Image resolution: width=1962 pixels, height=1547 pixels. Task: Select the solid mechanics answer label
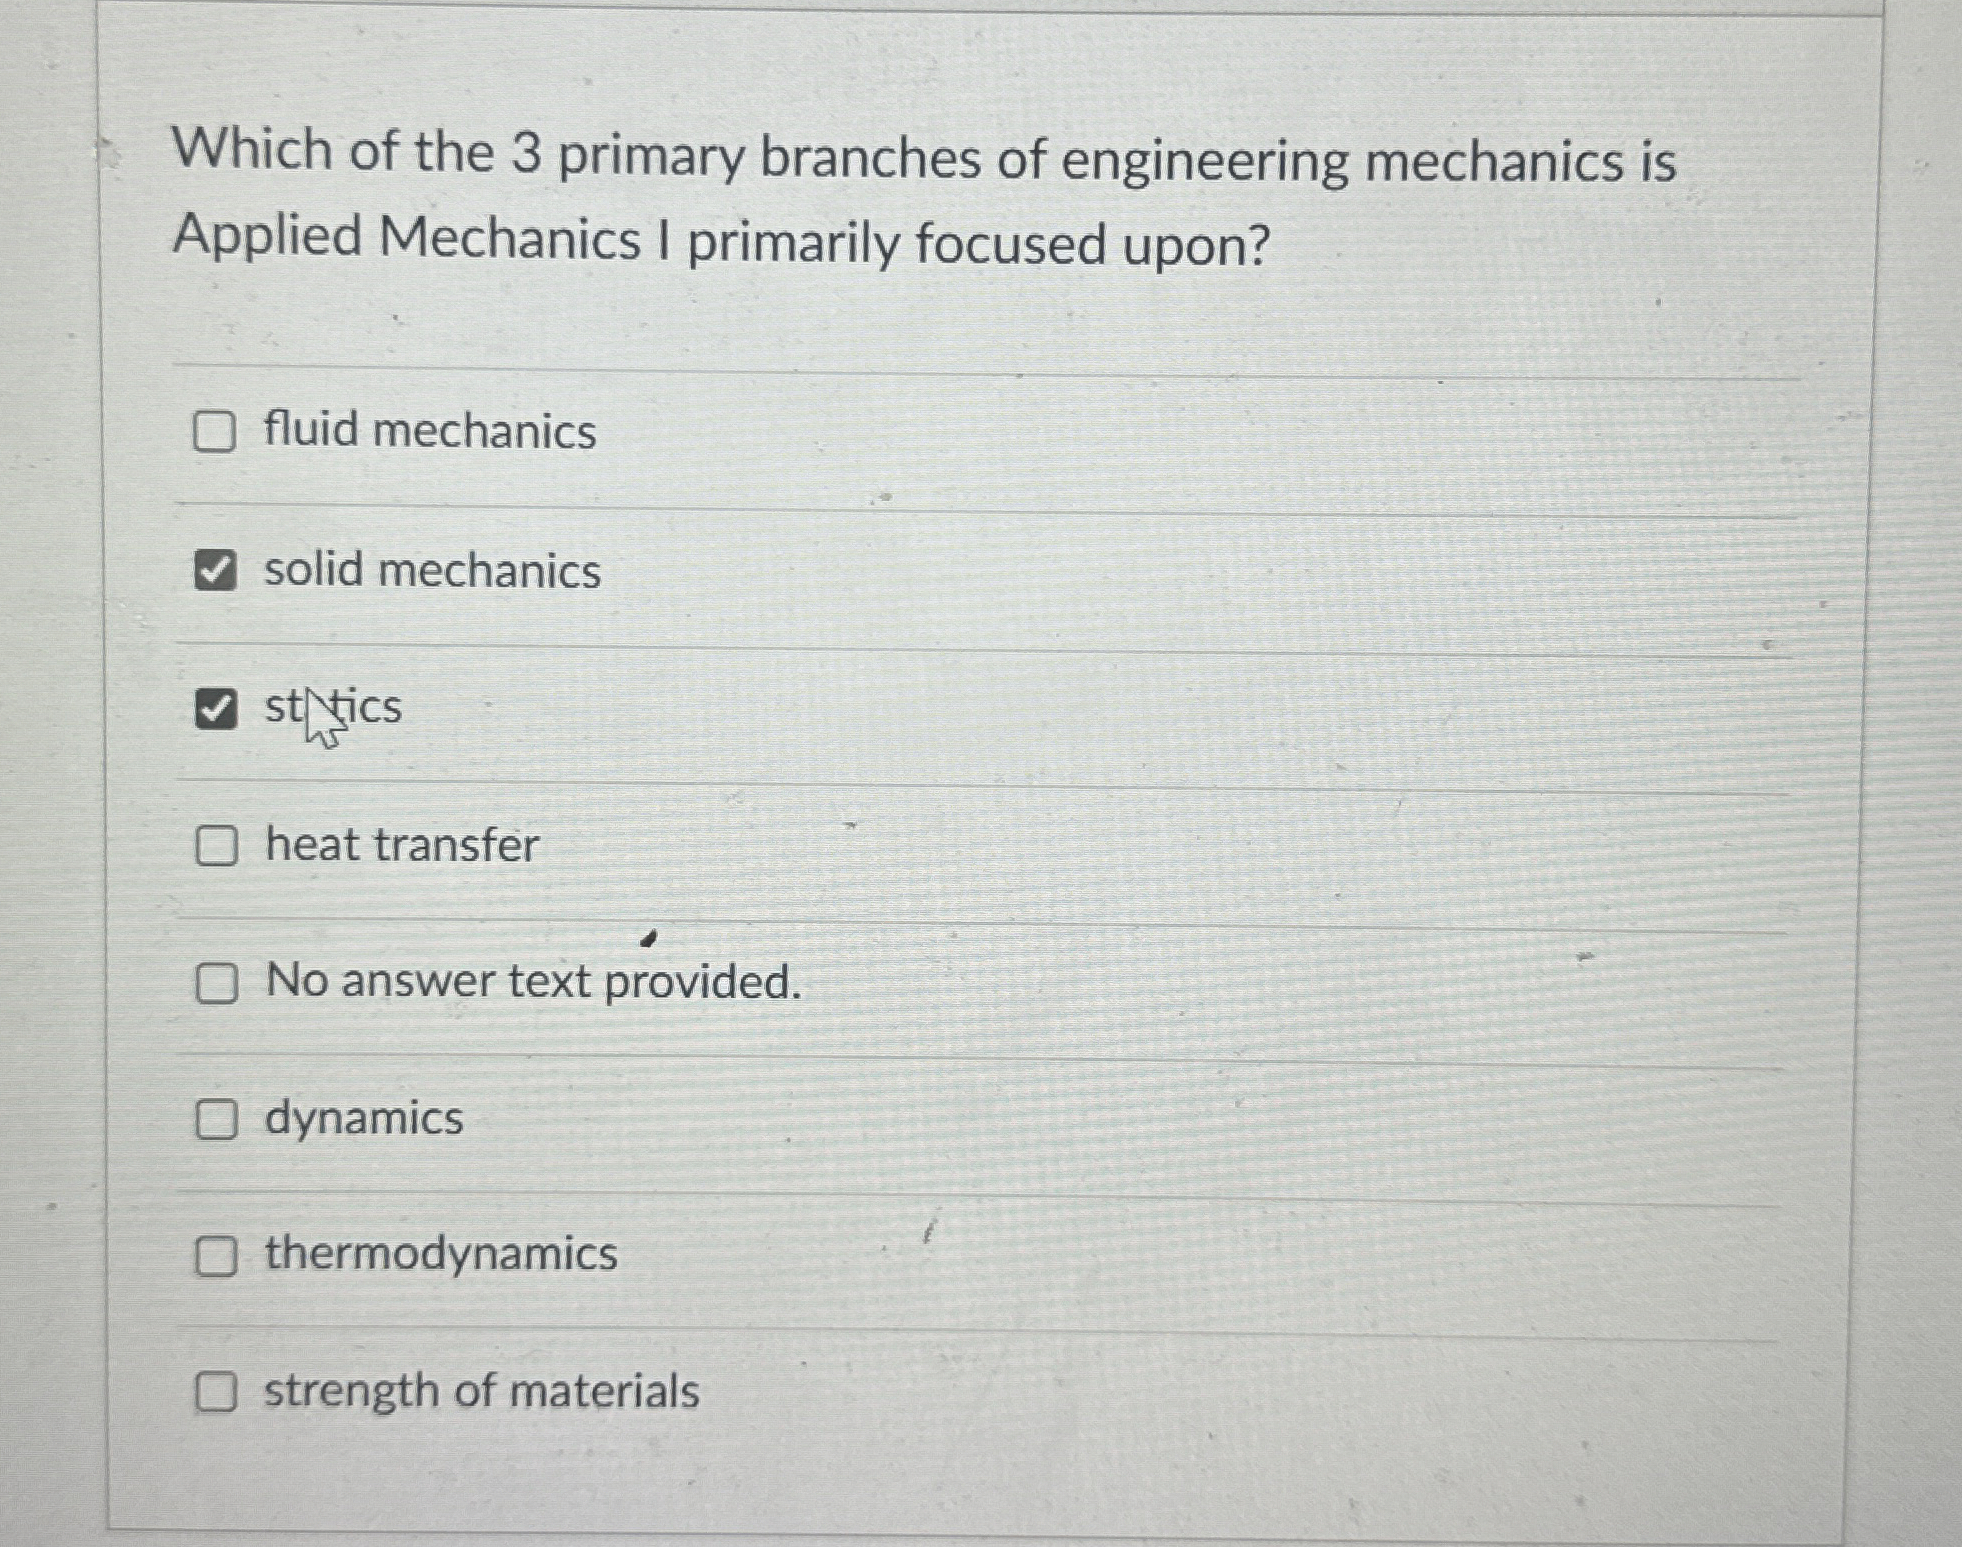point(432,570)
